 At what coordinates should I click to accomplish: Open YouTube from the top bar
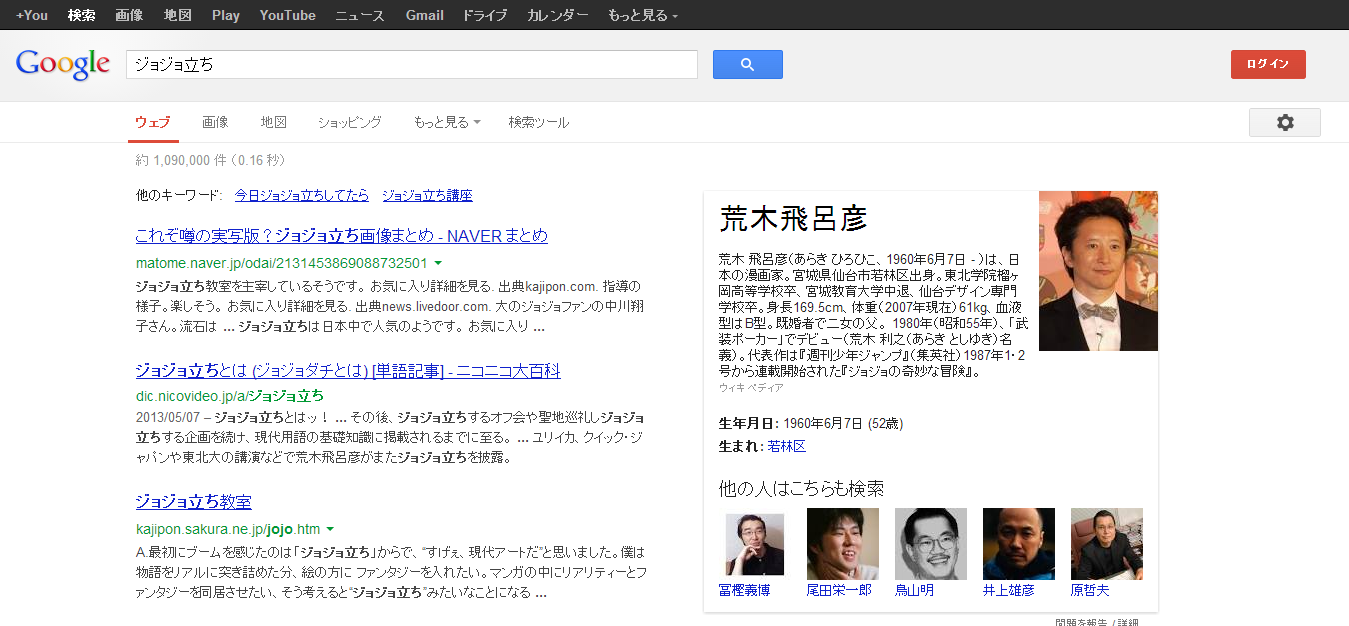pos(287,15)
